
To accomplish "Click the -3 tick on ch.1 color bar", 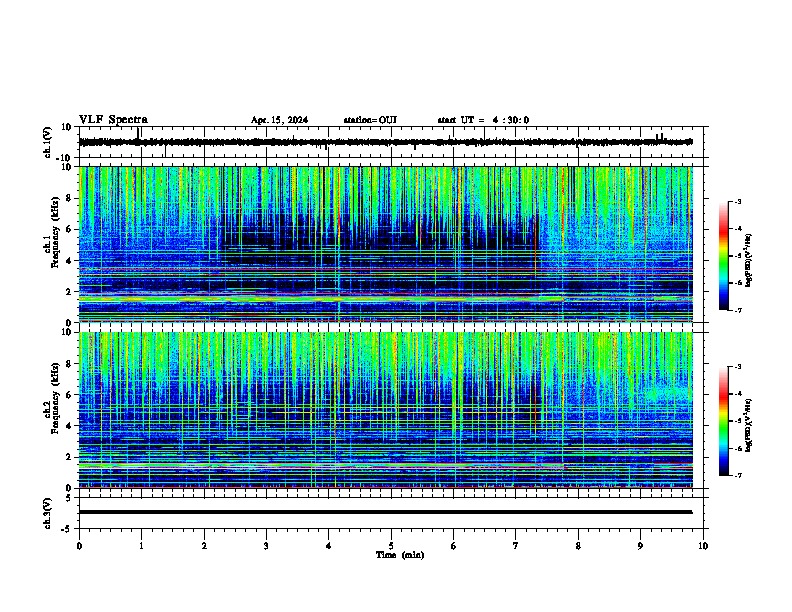I will click(737, 201).
